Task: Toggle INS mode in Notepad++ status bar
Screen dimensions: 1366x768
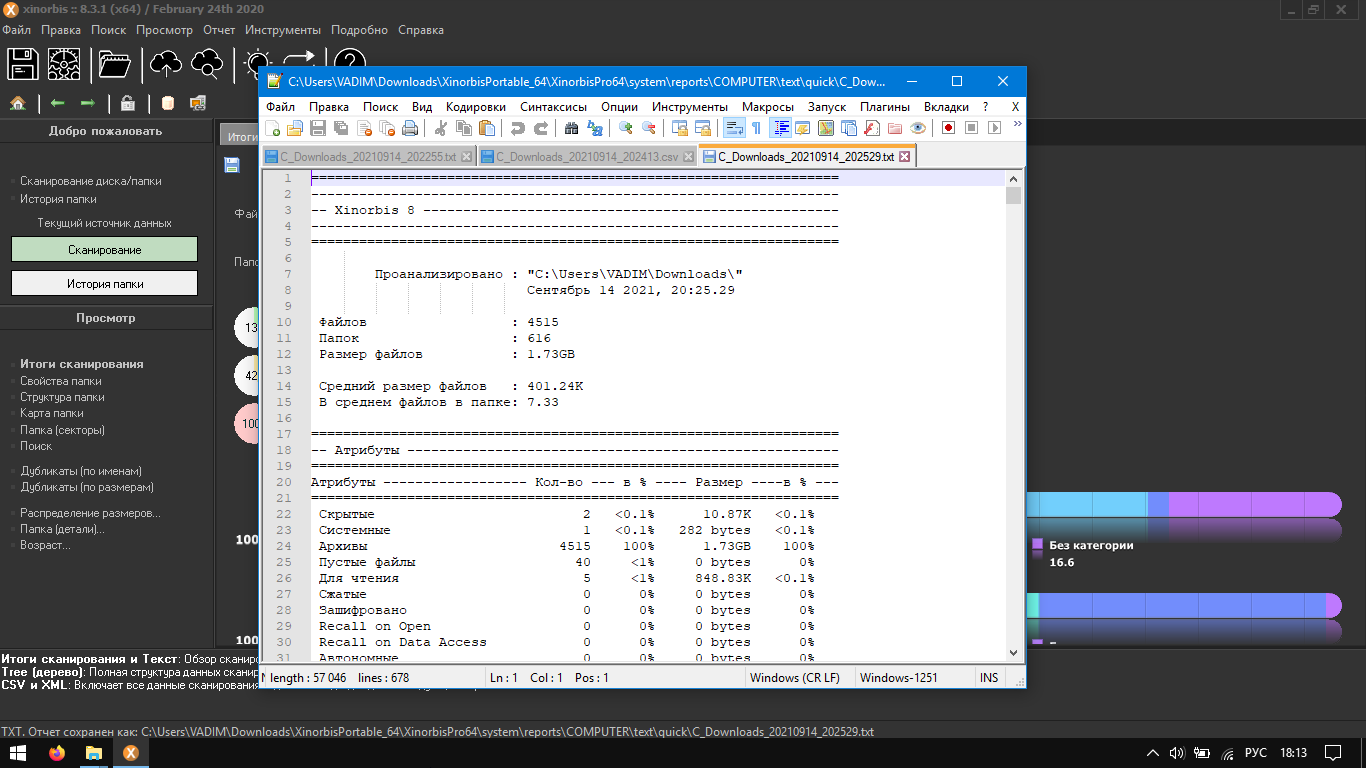Action: (x=989, y=677)
